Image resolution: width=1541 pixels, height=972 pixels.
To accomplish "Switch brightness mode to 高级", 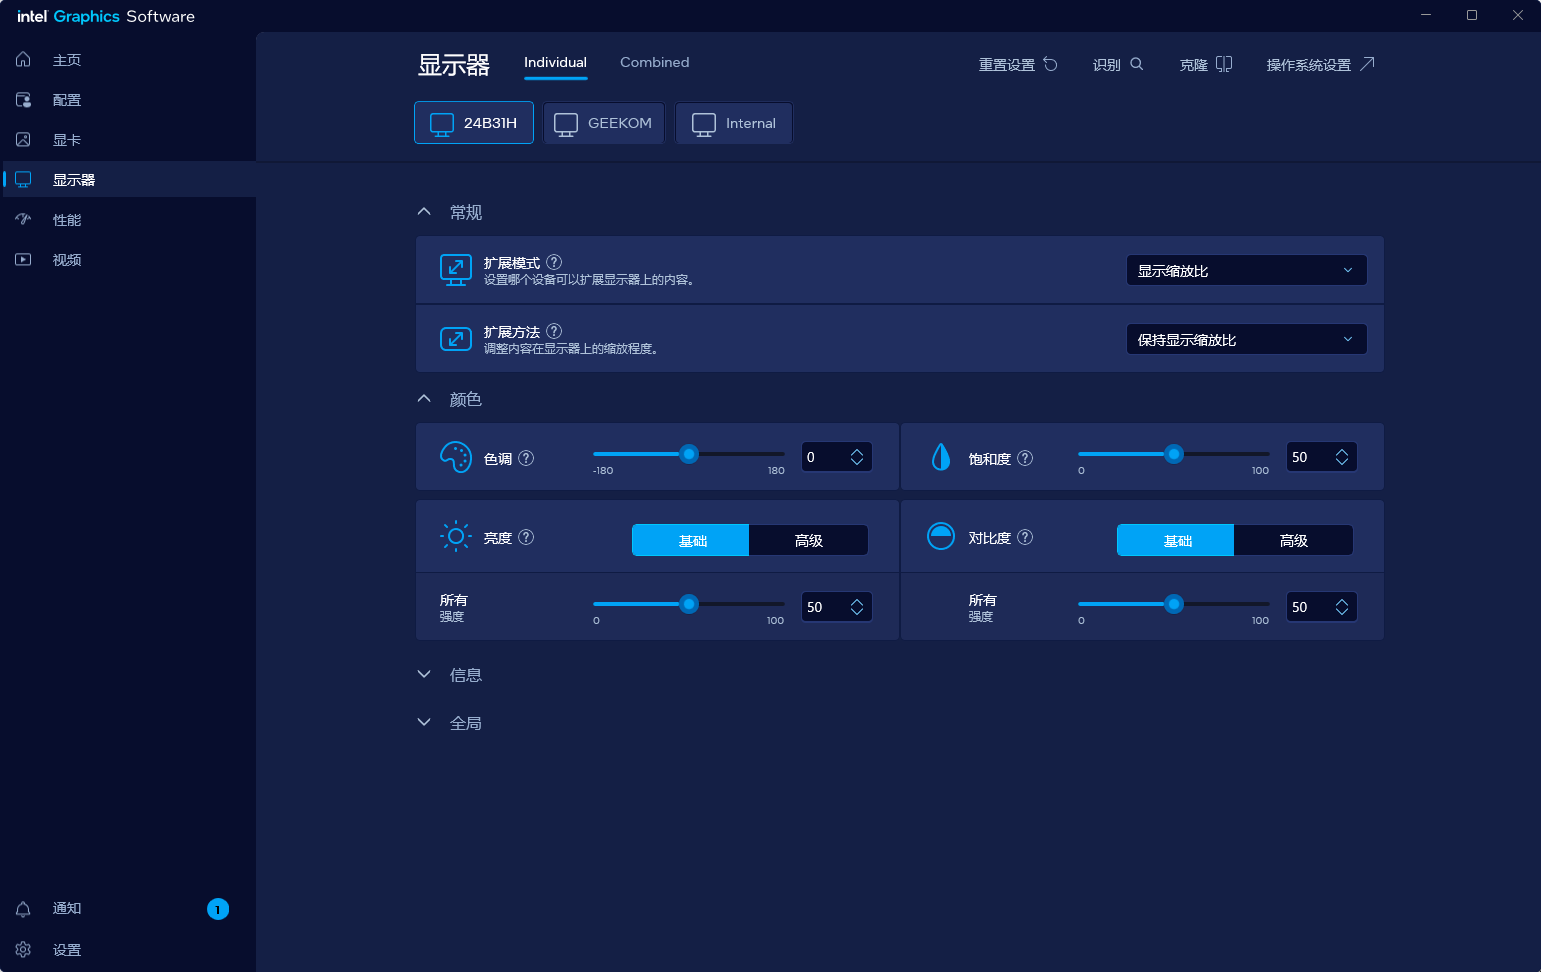I will [x=808, y=540].
